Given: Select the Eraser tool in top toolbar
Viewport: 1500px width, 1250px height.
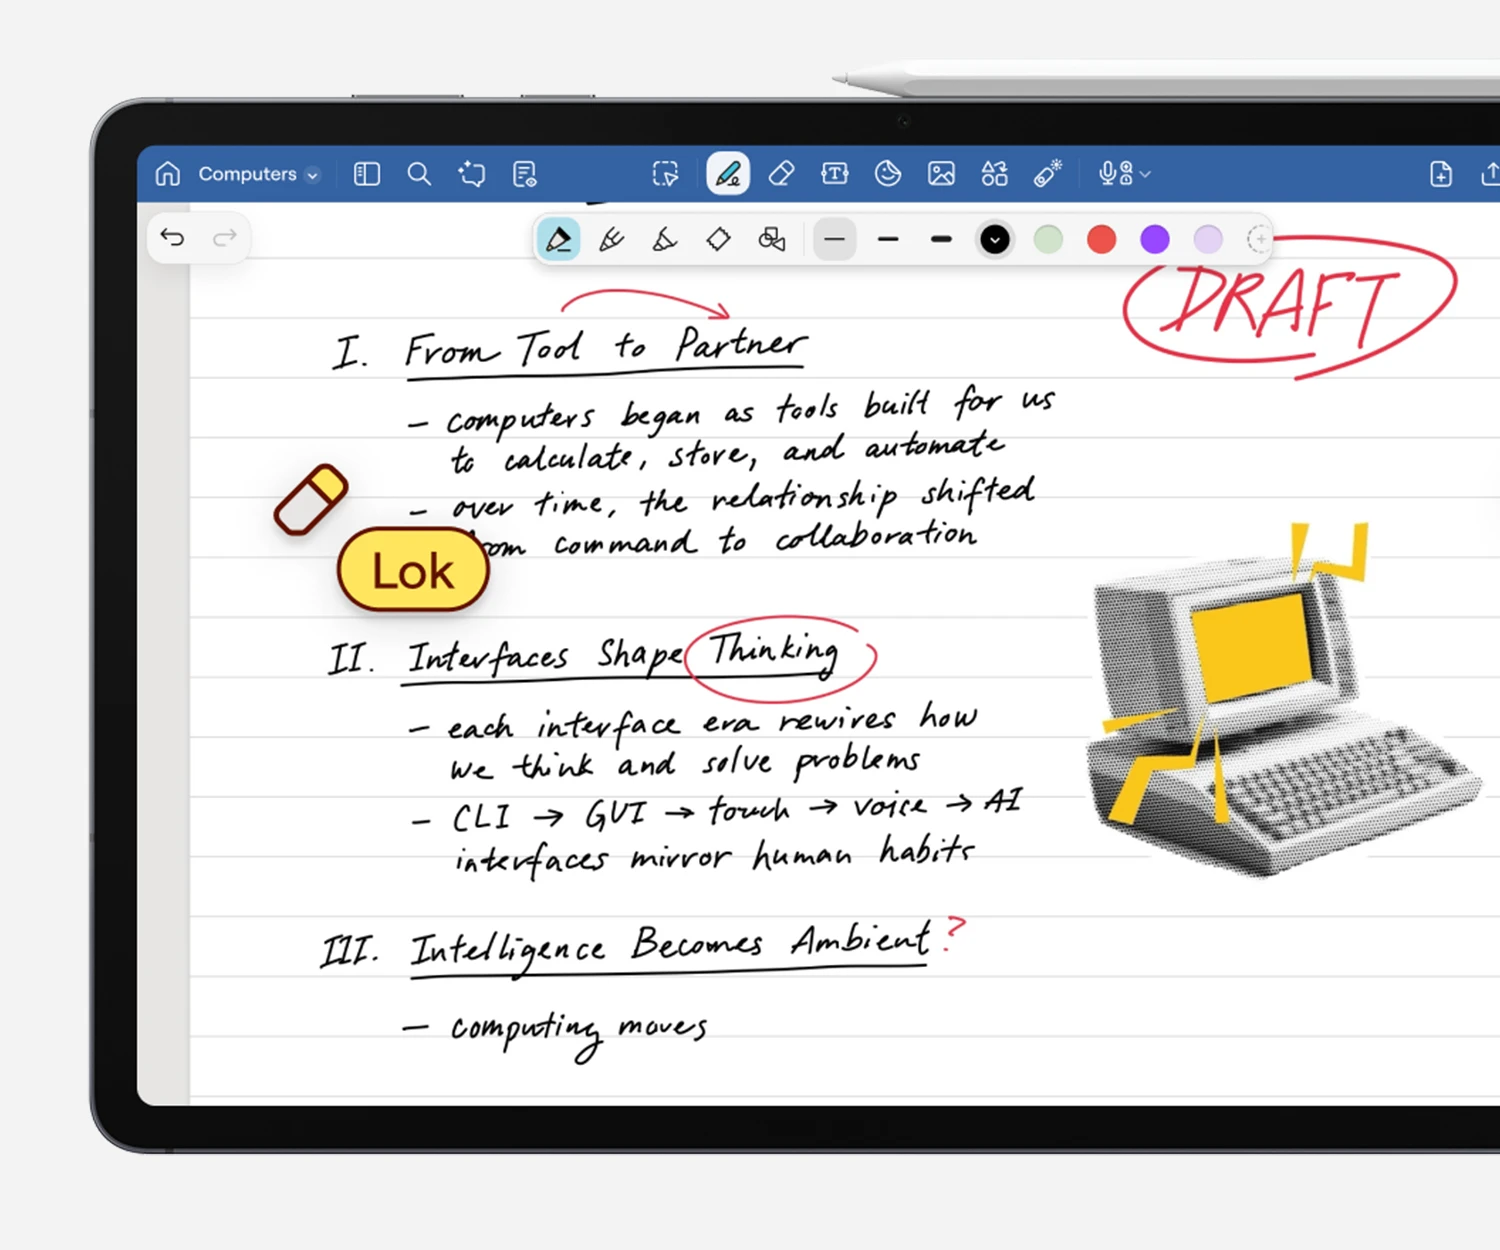Looking at the screenshot, I should coord(781,174).
